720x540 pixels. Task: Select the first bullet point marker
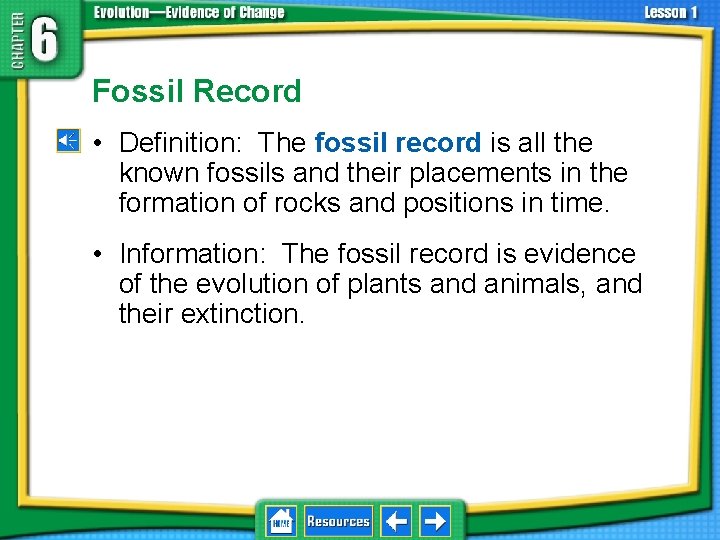pos(97,143)
